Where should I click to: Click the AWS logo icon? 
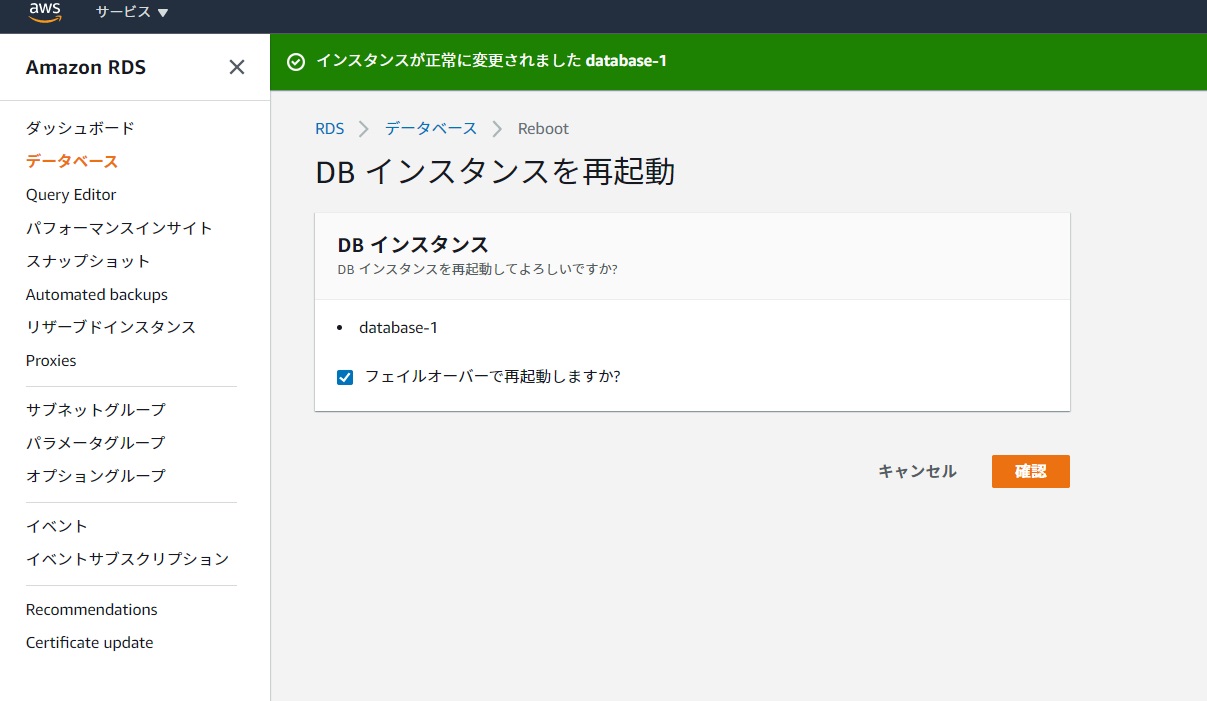click(x=45, y=12)
